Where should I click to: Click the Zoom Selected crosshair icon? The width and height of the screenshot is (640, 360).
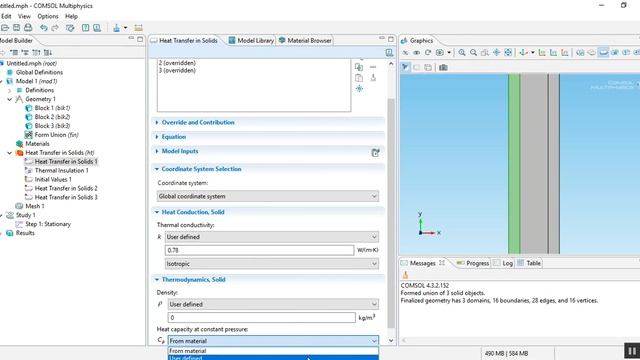496,53
